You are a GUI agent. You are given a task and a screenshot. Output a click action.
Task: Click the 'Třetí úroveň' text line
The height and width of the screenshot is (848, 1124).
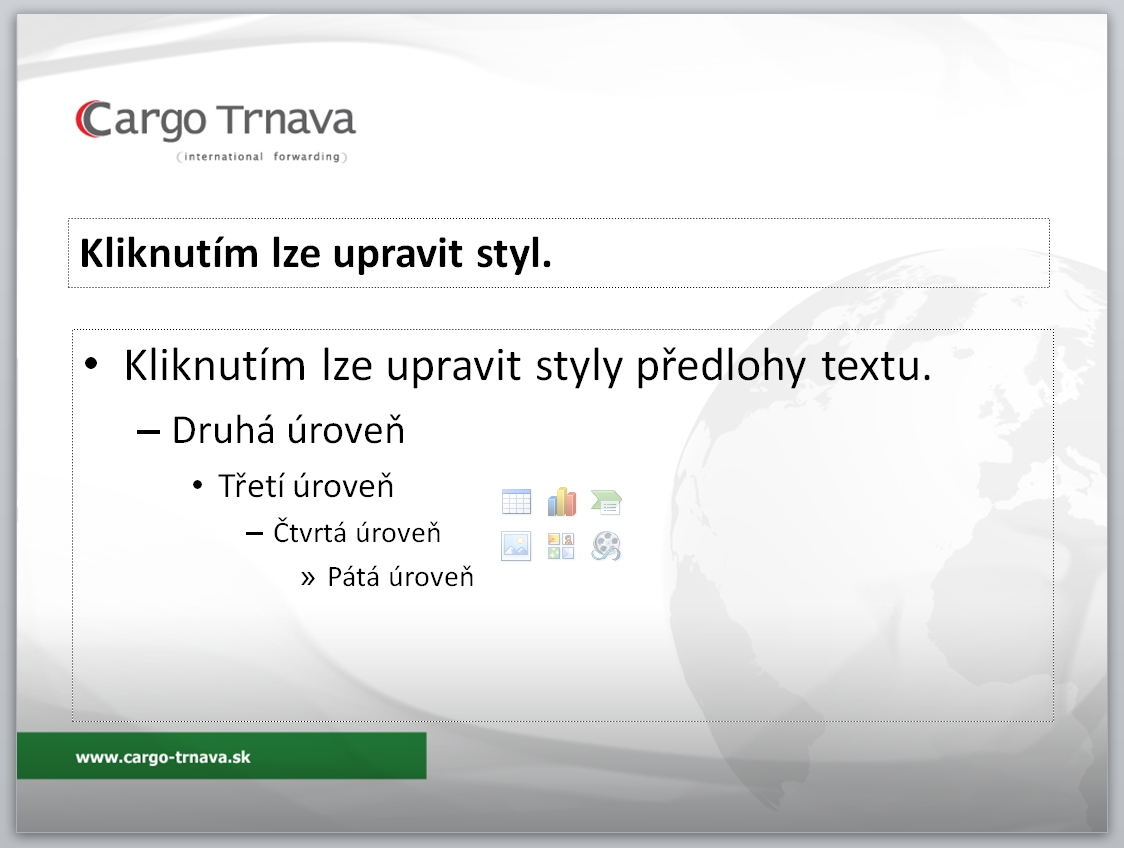coord(306,486)
